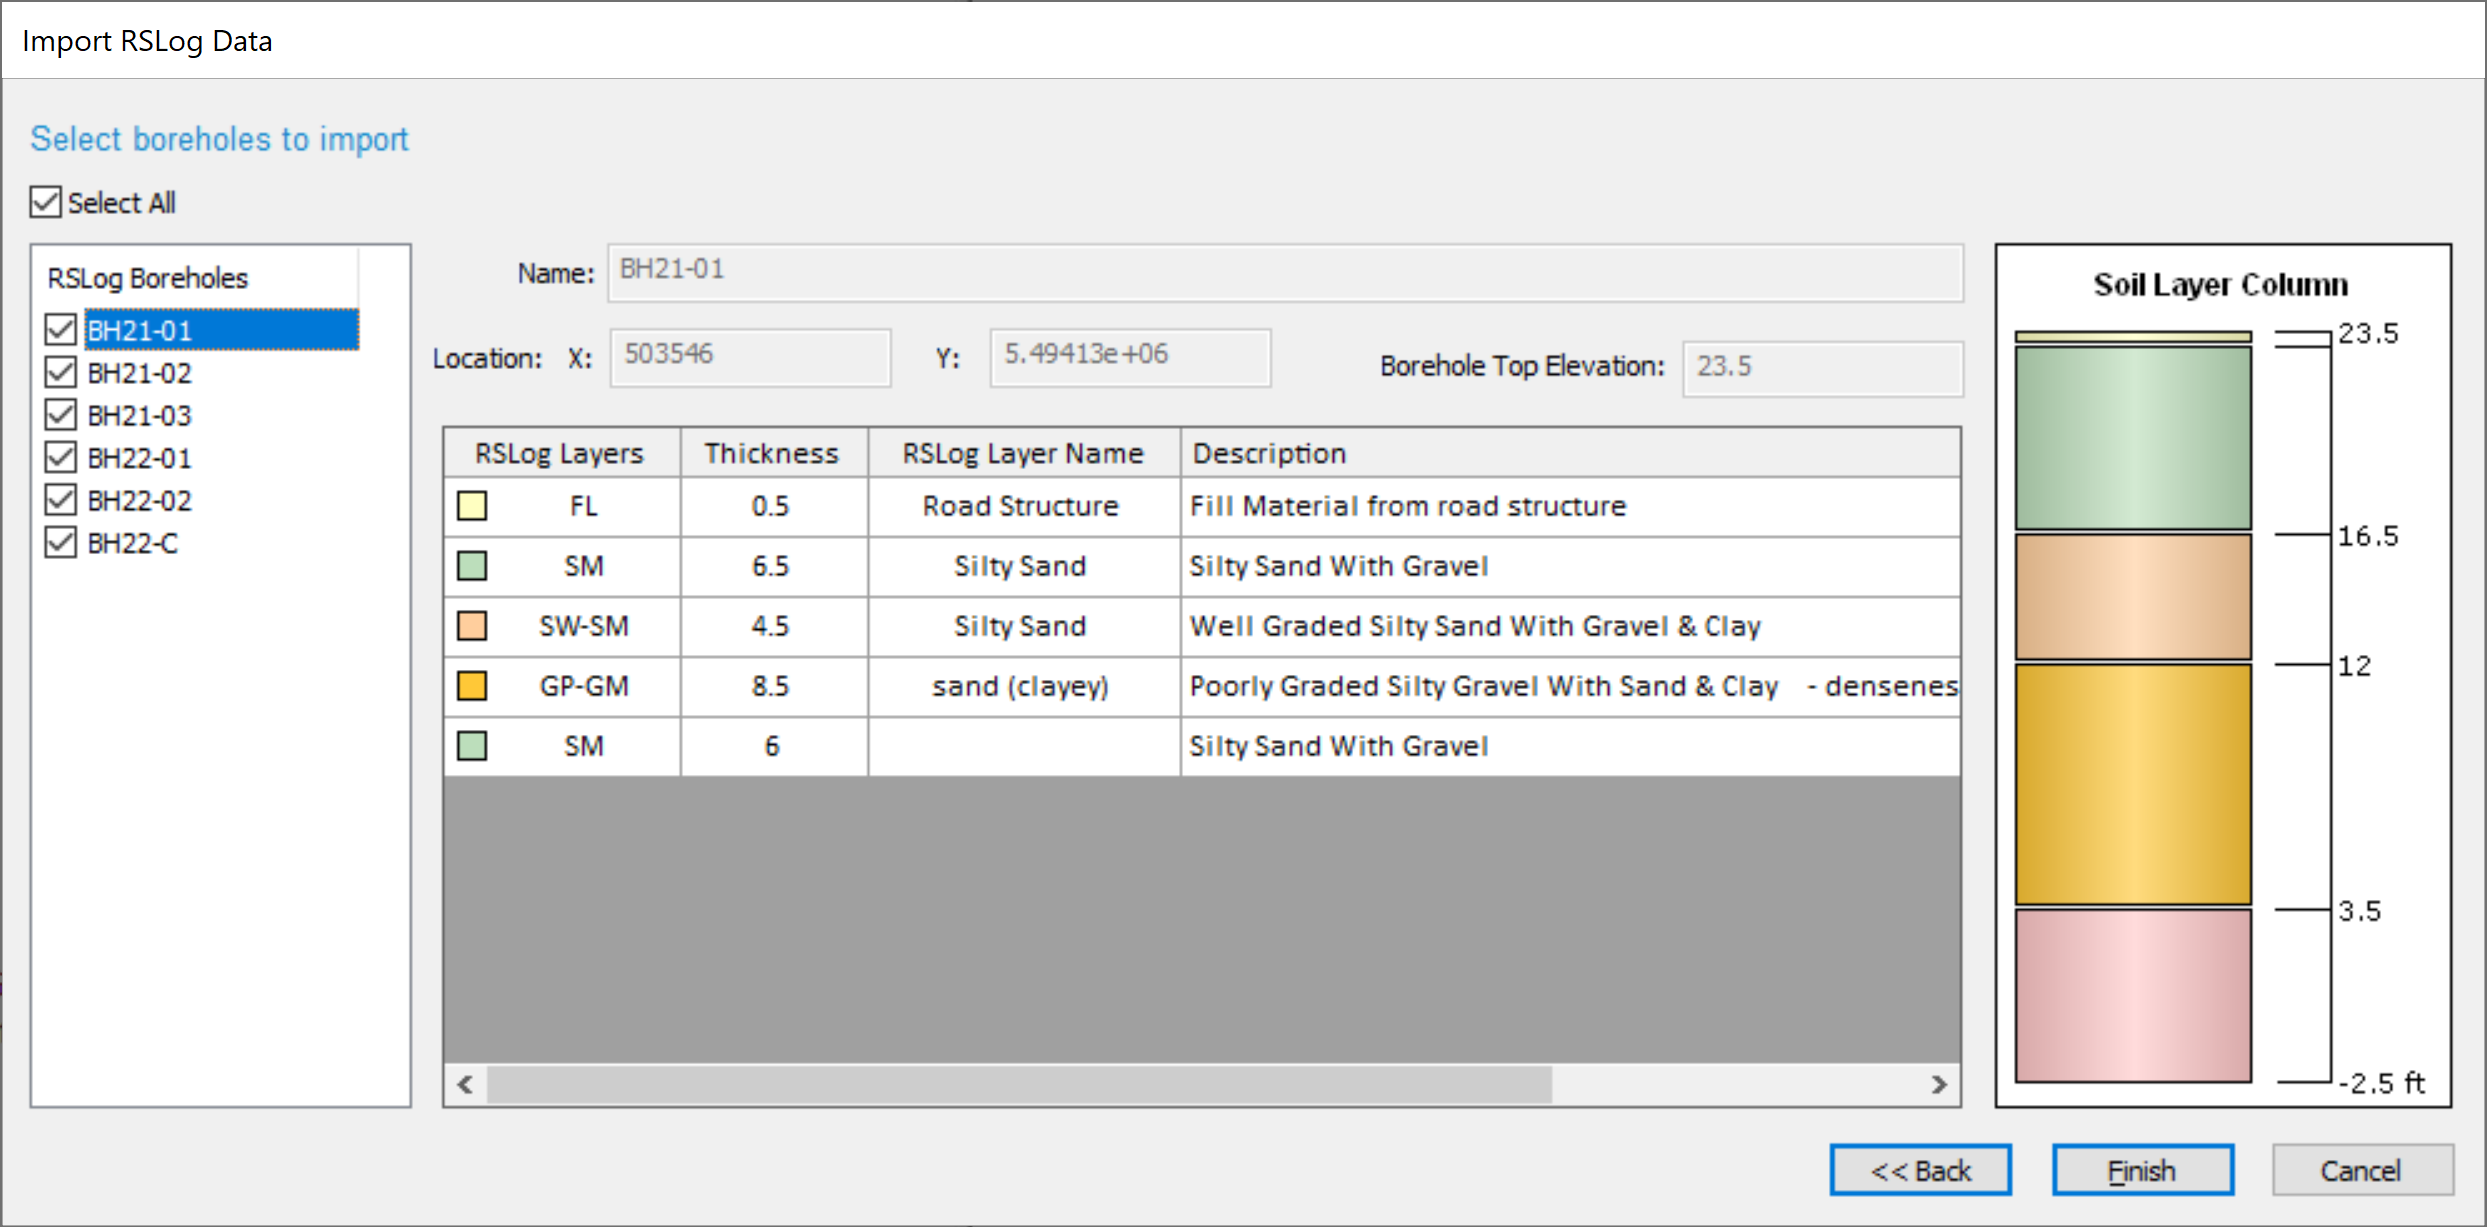The width and height of the screenshot is (2487, 1227).
Task: Click the pink soil layer in column
Action: pos(2133,996)
